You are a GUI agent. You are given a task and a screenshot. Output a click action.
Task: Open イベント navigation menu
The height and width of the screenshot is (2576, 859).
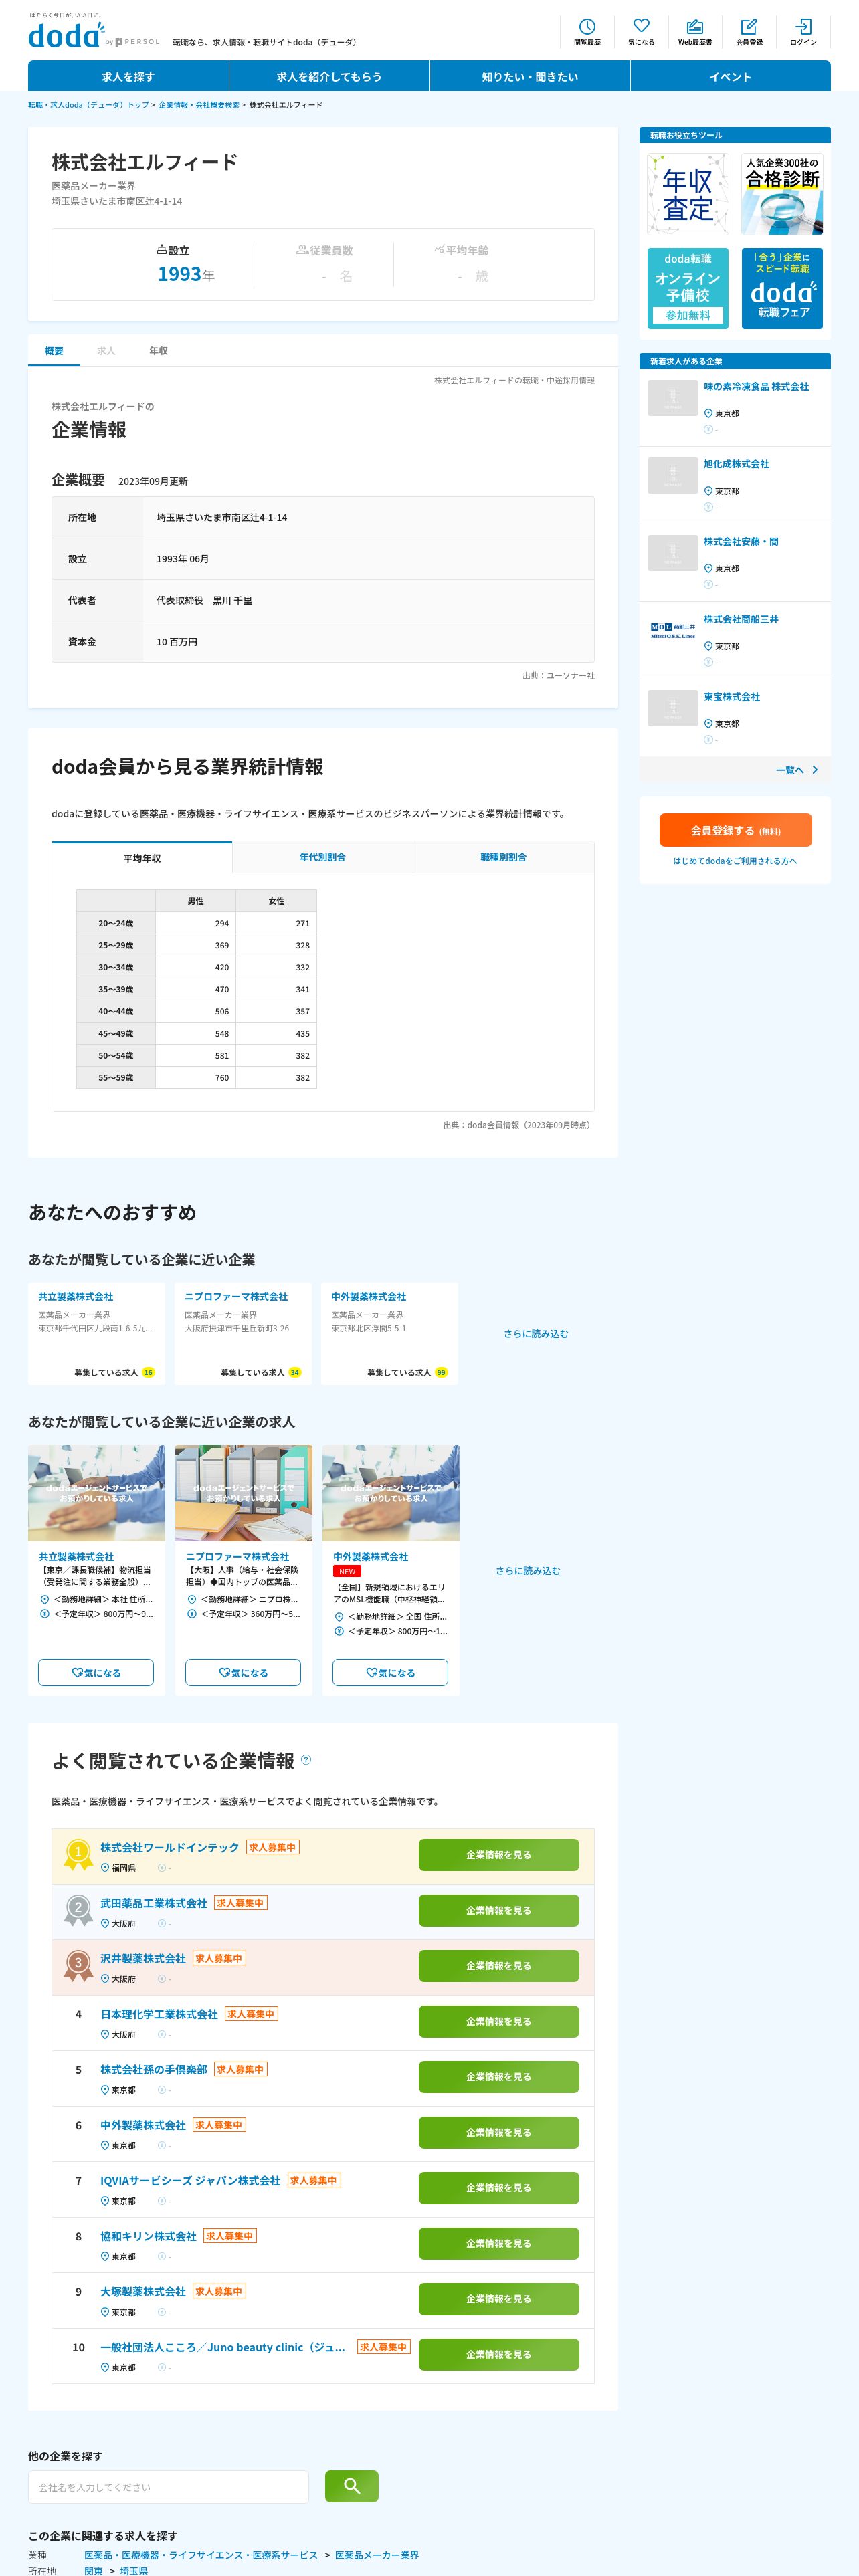730,76
